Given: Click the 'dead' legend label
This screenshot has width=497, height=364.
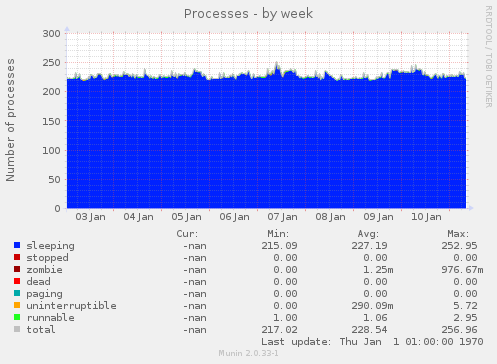Looking at the screenshot, I should [x=38, y=282].
